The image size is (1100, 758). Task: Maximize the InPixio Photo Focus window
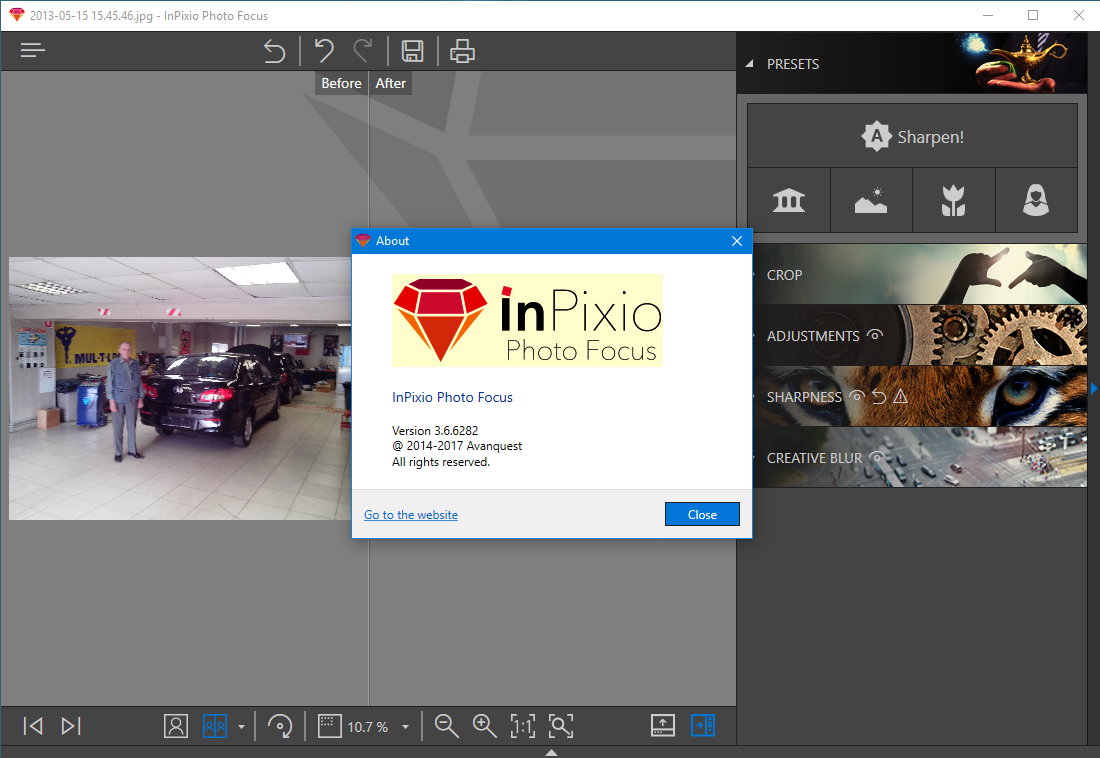tap(1033, 15)
